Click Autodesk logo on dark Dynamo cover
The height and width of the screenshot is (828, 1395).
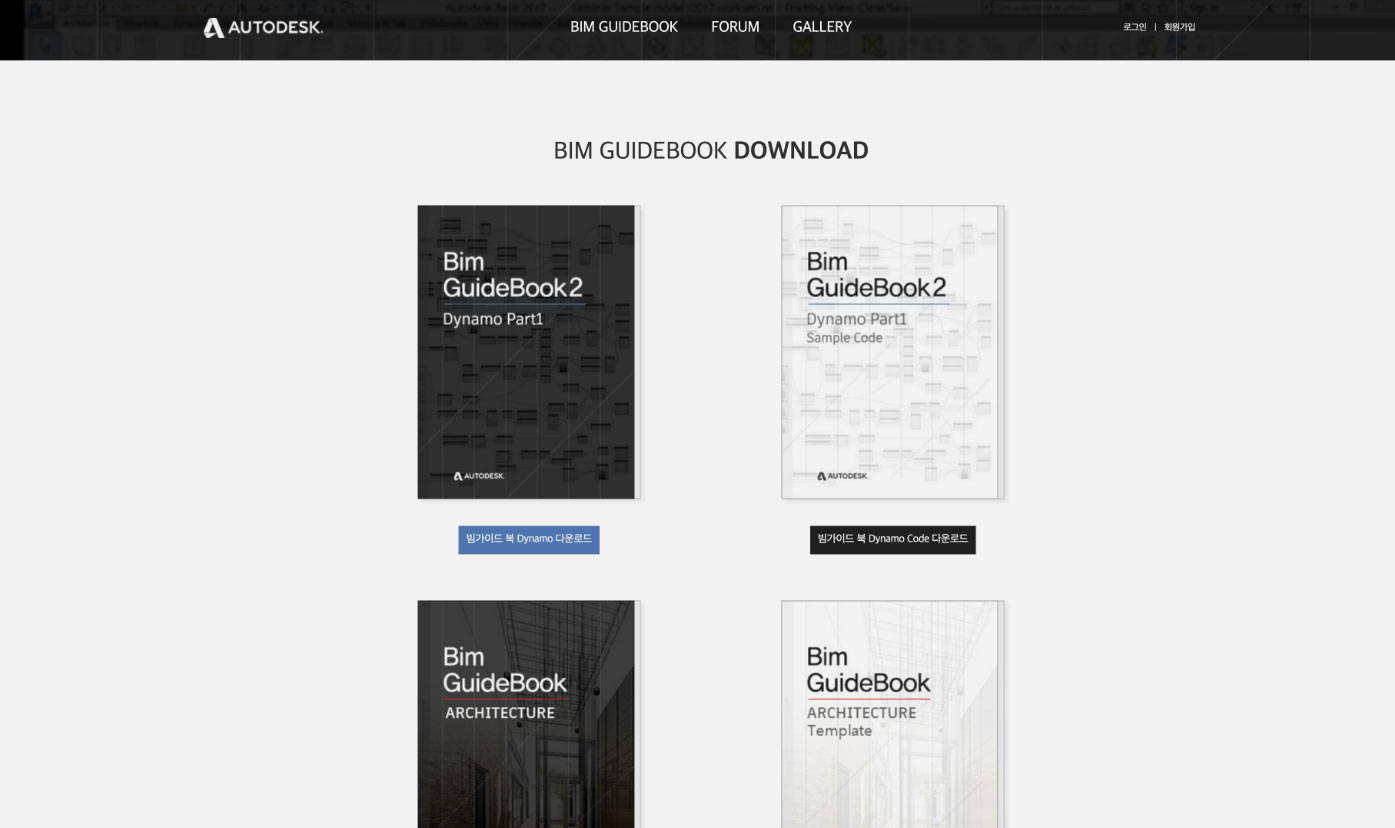pyautogui.click(x=479, y=476)
